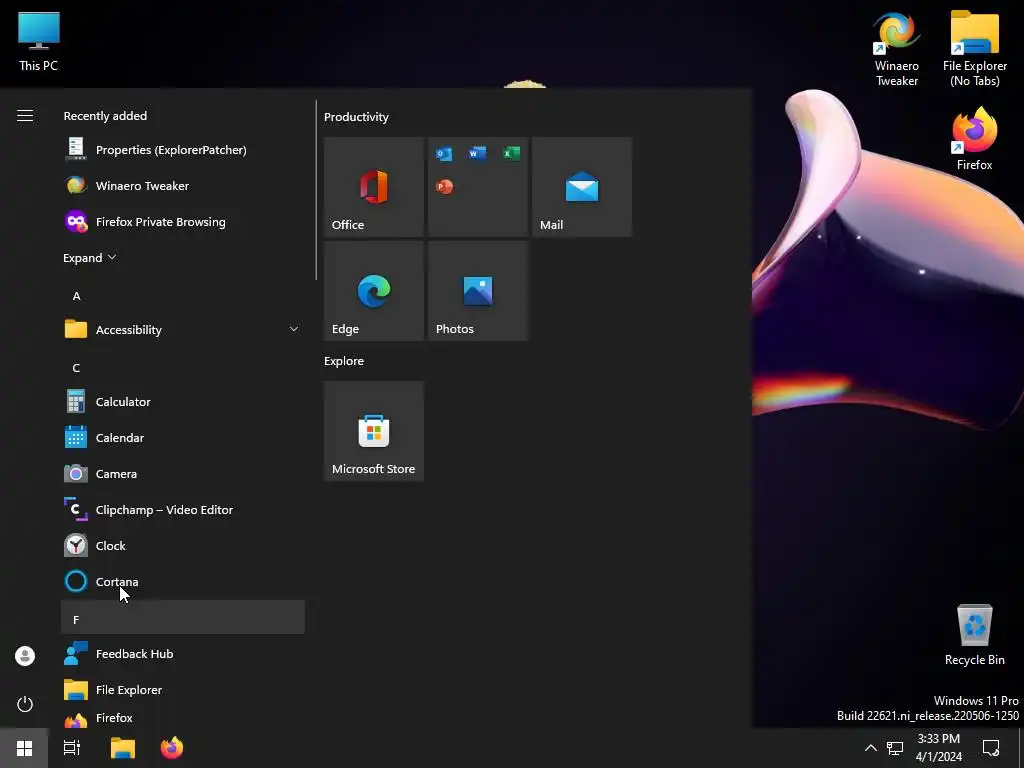The image size is (1024, 768).
Task: Open Calculator from the app list
Action: tap(183, 402)
